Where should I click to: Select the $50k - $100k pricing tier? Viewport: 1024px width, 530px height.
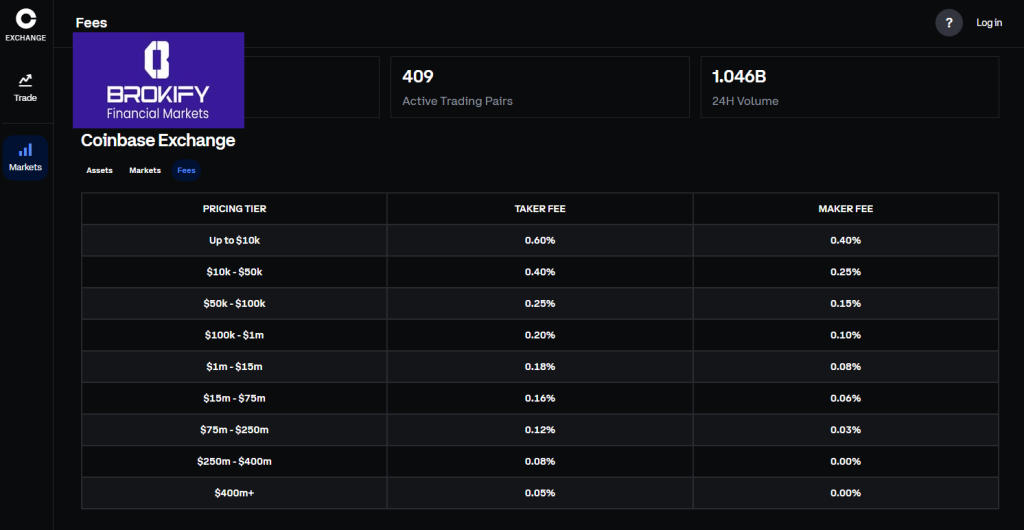click(234, 303)
